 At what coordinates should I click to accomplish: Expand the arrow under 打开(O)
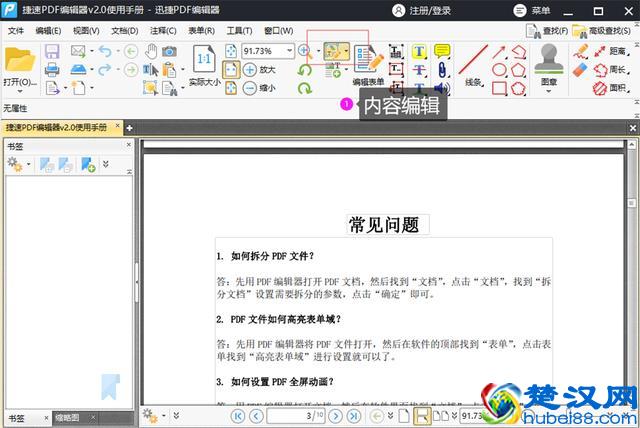20,91
